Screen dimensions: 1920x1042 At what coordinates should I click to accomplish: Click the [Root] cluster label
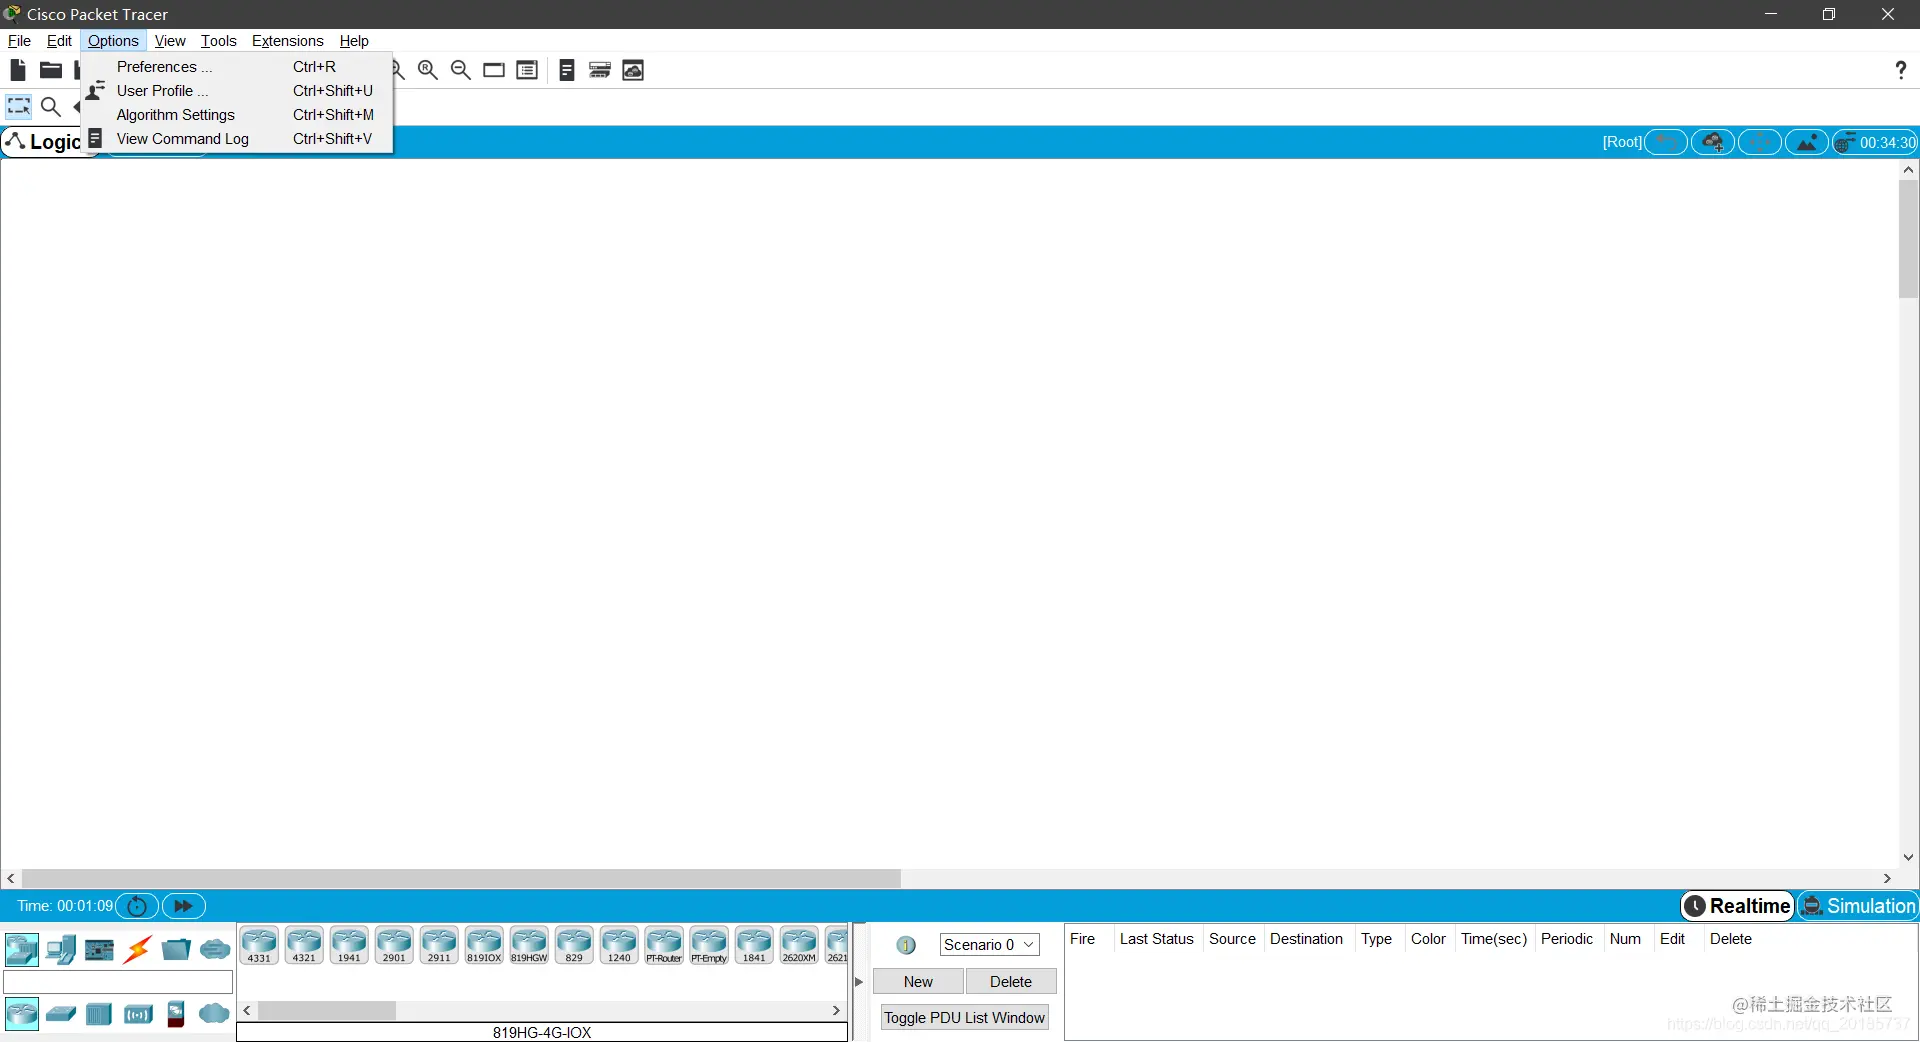pos(1622,143)
